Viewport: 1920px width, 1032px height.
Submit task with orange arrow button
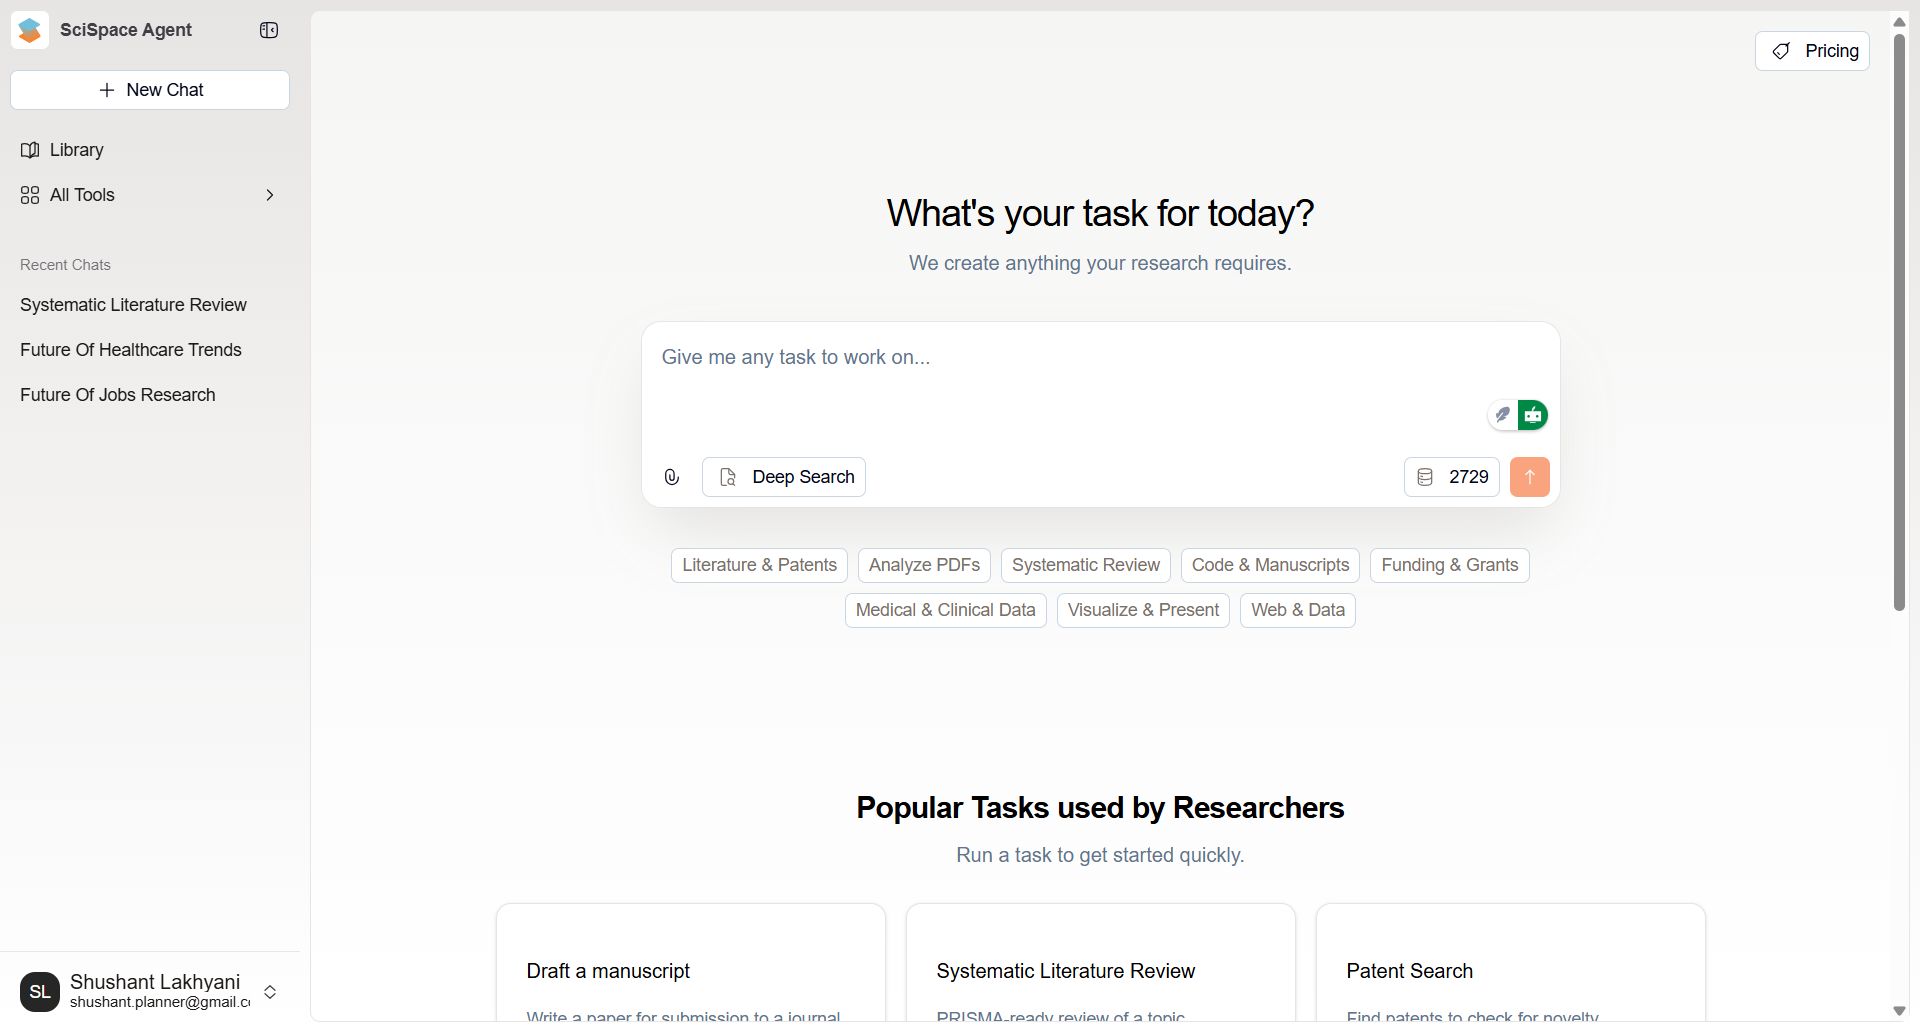coord(1529,477)
